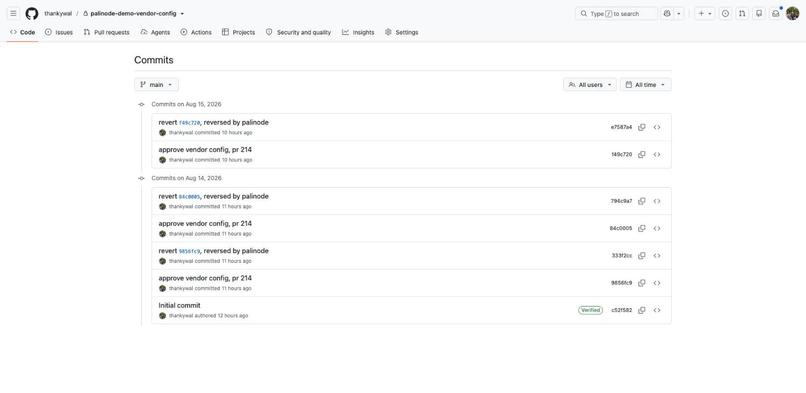Image resolution: width=806 pixels, height=393 pixels.
Task: Open repositories icon in the header
Action: (x=759, y=13)
